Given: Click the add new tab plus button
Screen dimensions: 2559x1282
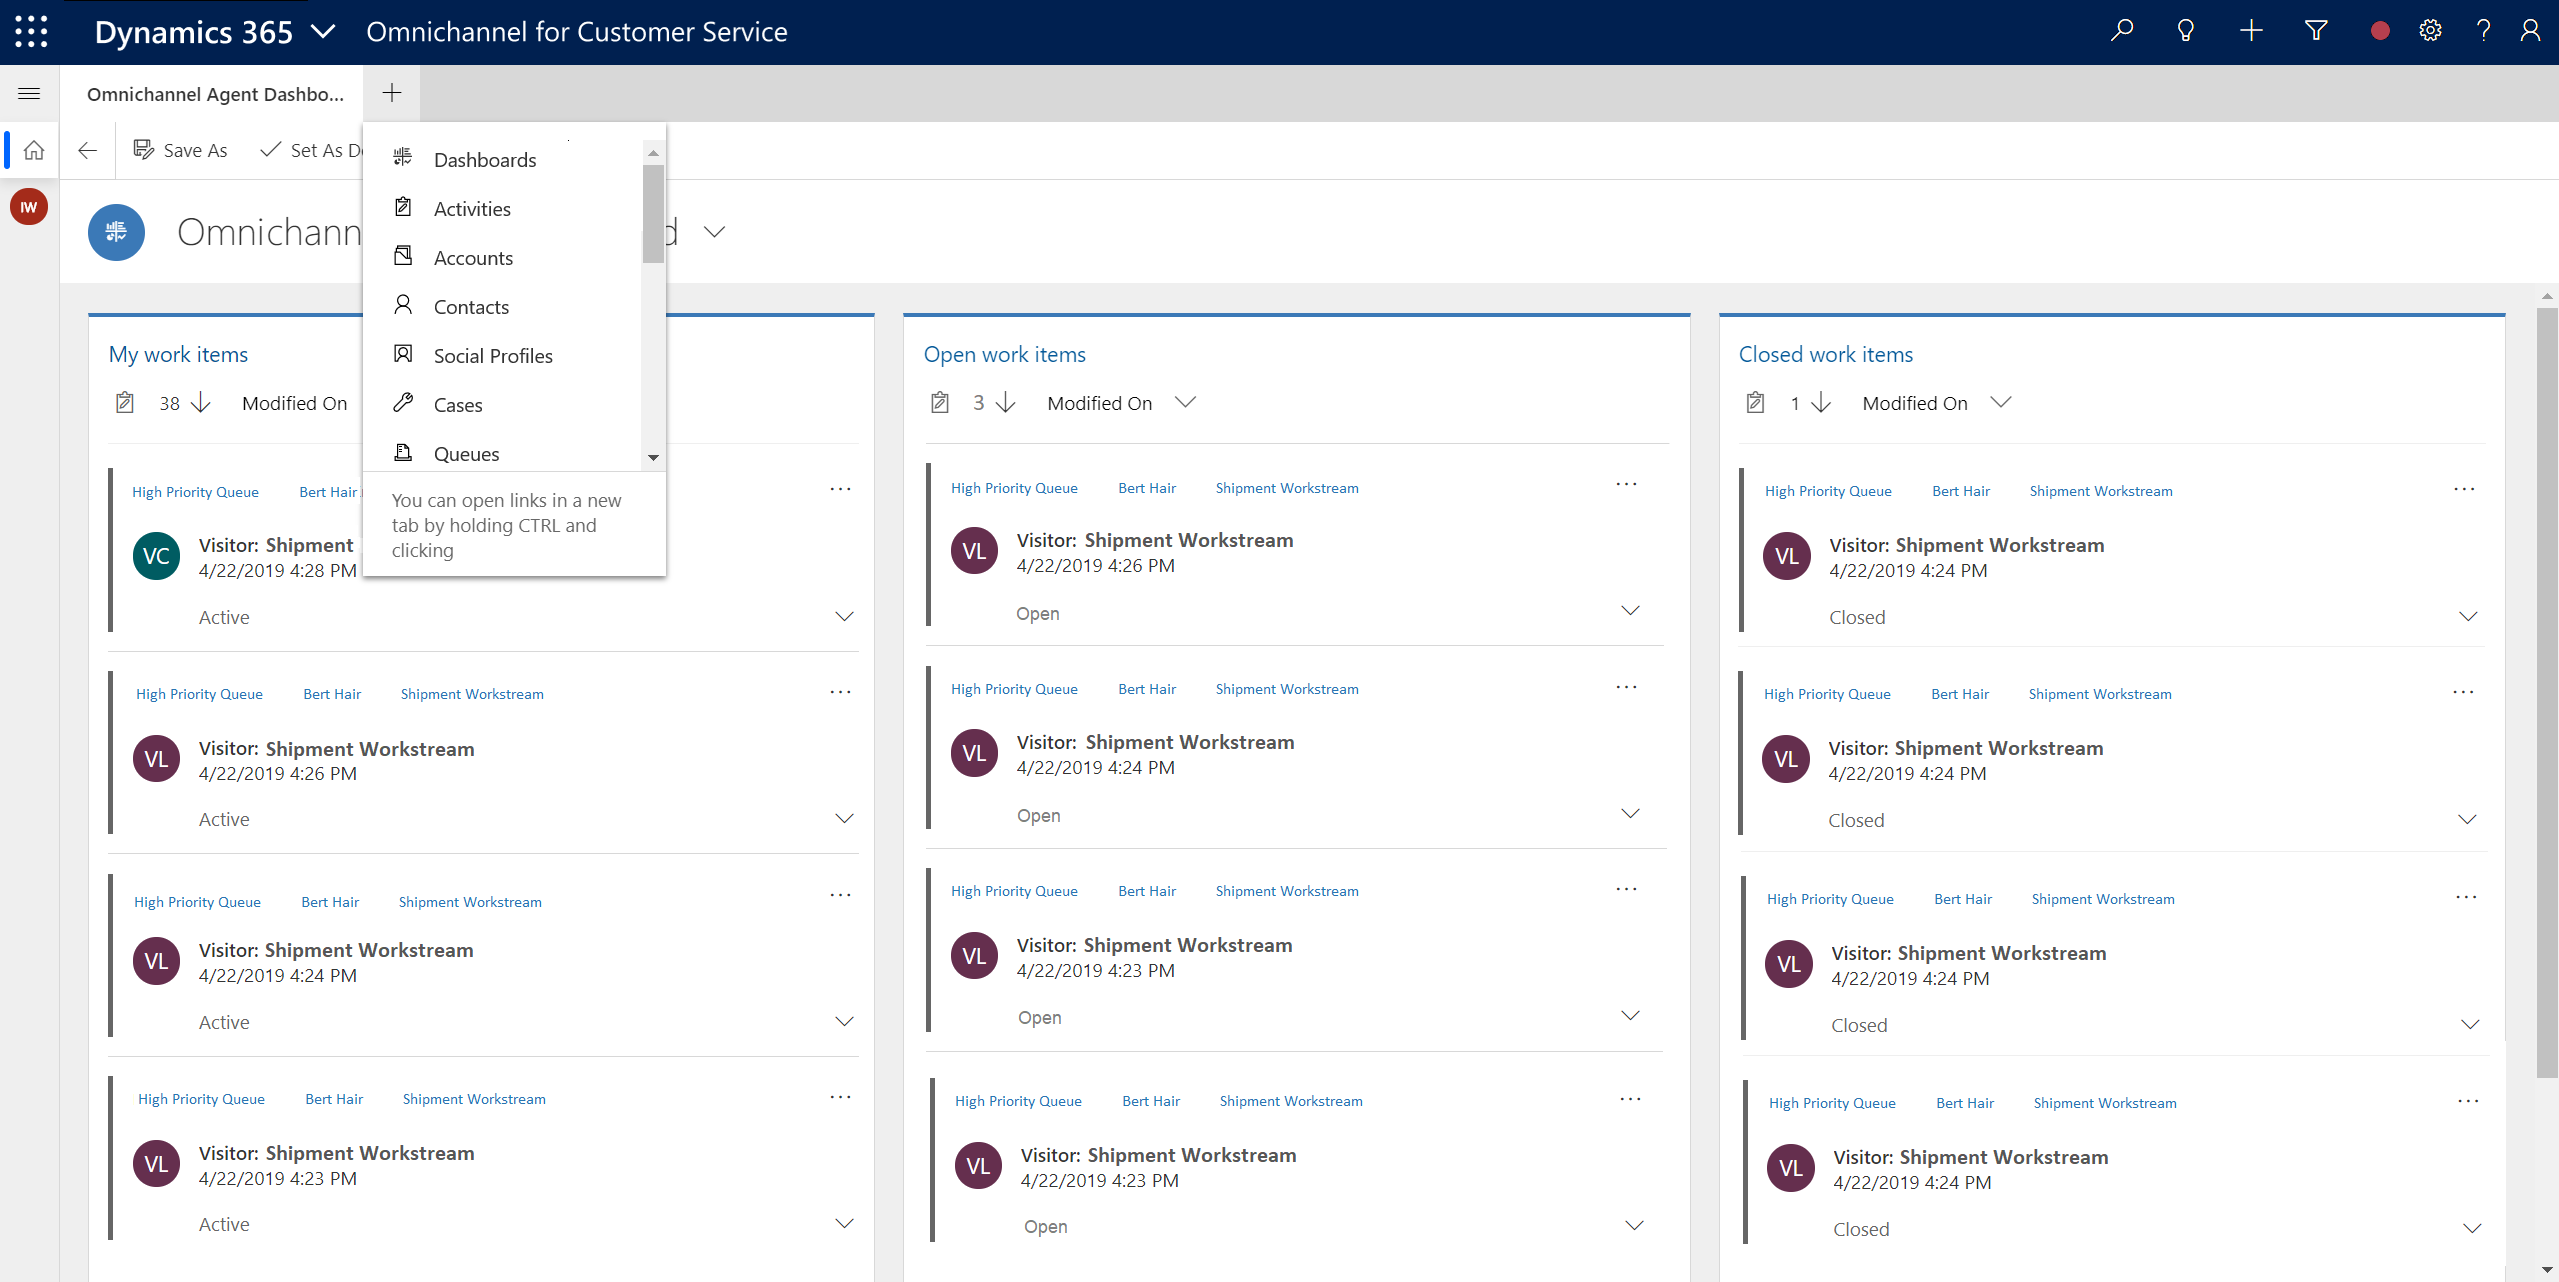Looking at the screenshot, I should [391, 93].
